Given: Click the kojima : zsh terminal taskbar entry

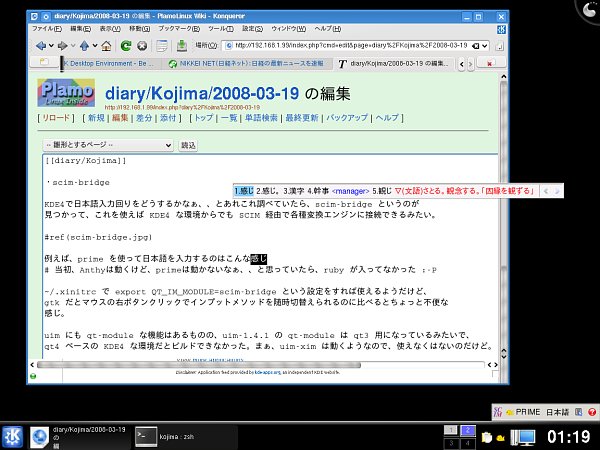Looking at the screenshot, I should [185, 437].
